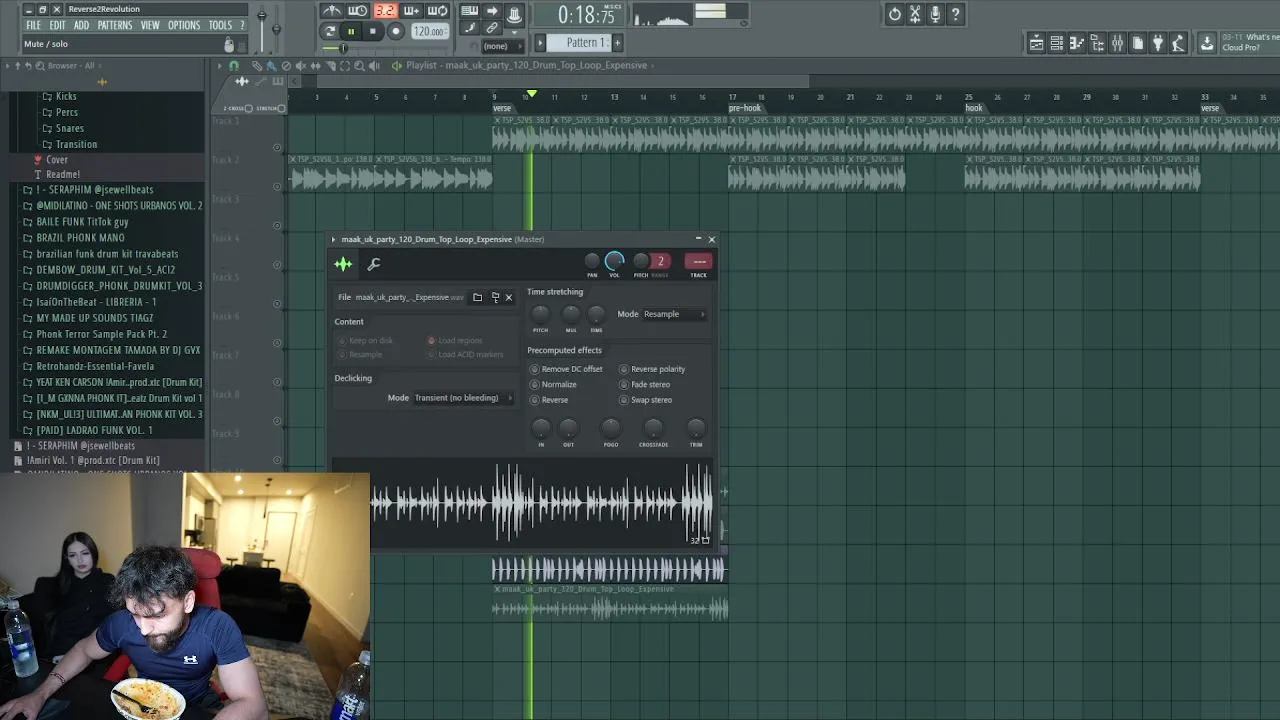Enable Reverse effect
The image size is (1280, 720).
coord(549,400)
